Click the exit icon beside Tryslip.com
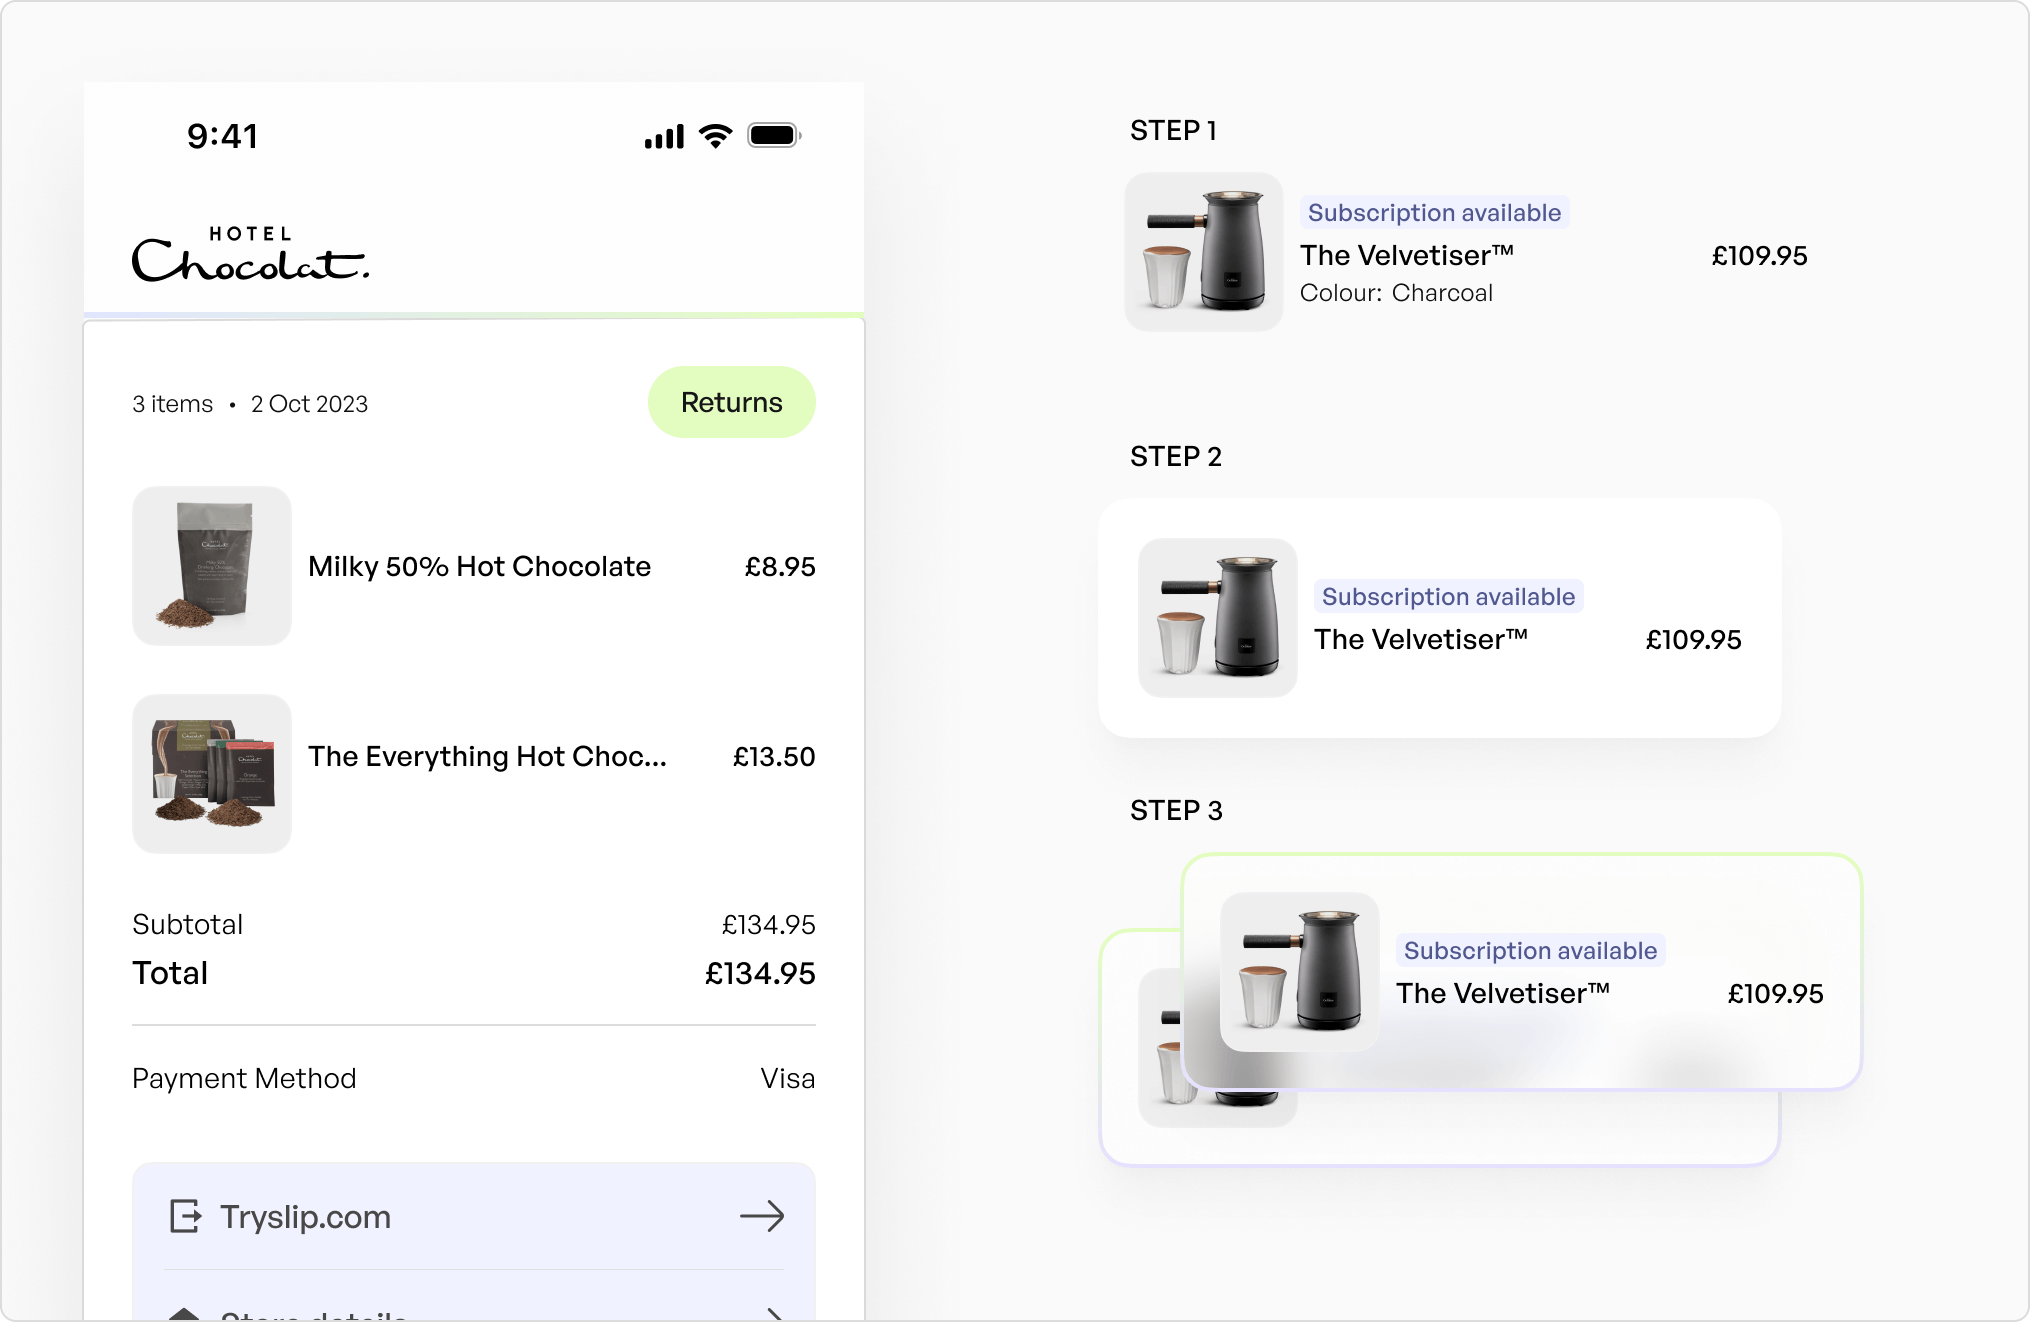This screenshot has height=1322, width=2030. [185, 1216]
